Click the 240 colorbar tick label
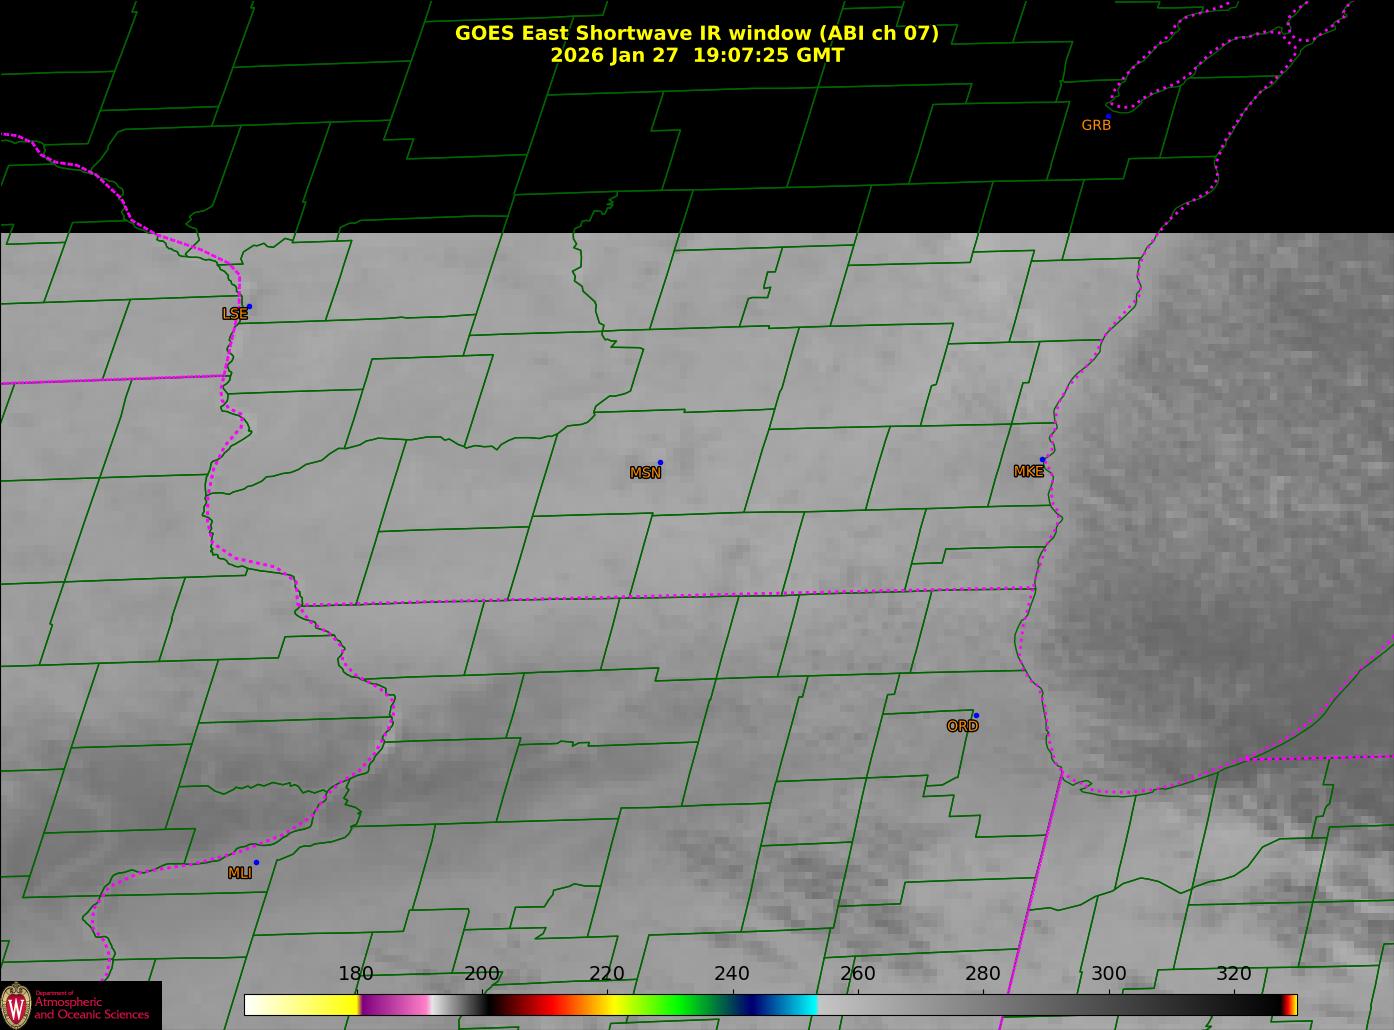The image size is (1394, 1030). 732,974
